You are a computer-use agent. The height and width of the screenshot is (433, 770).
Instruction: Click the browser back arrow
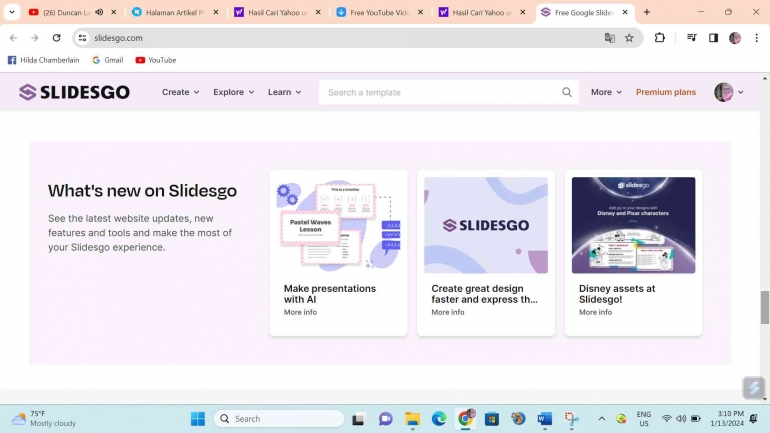13,37
